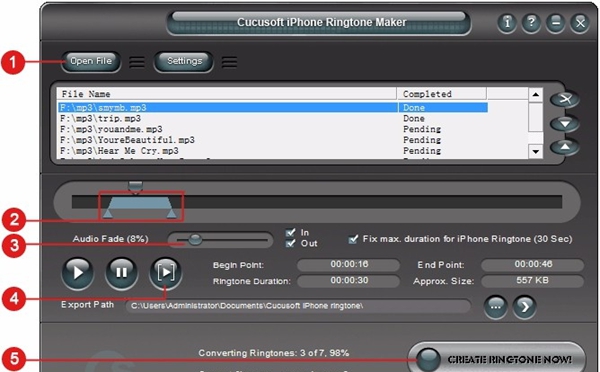Click the Open File button
Screen dimensions: 600x372
[91, 61]
